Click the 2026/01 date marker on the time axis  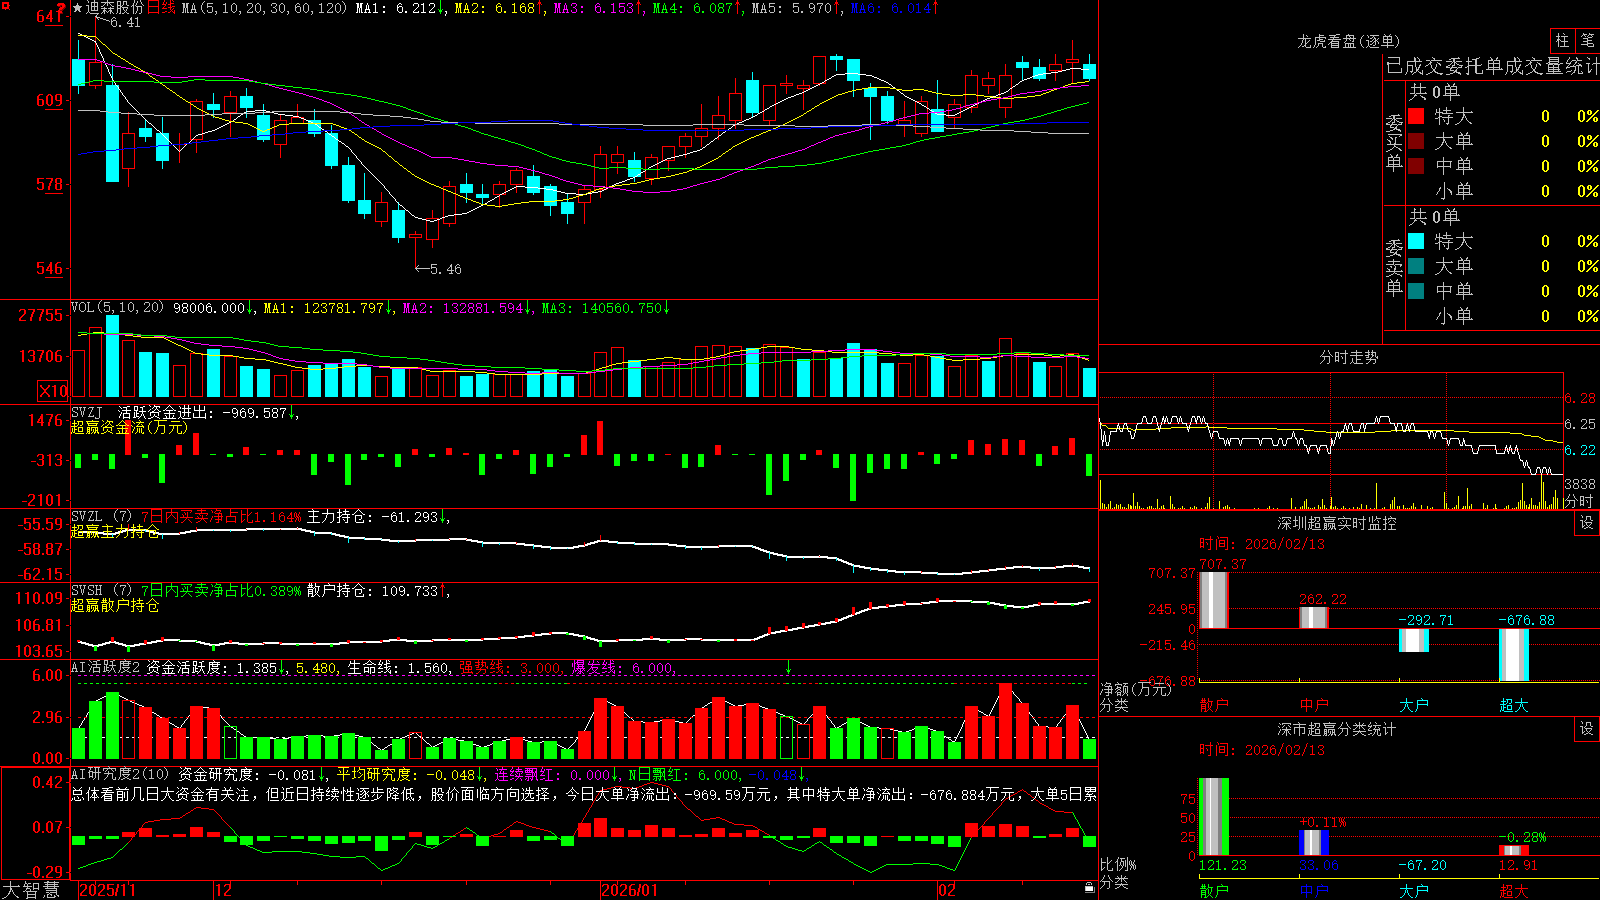(629, 890)
